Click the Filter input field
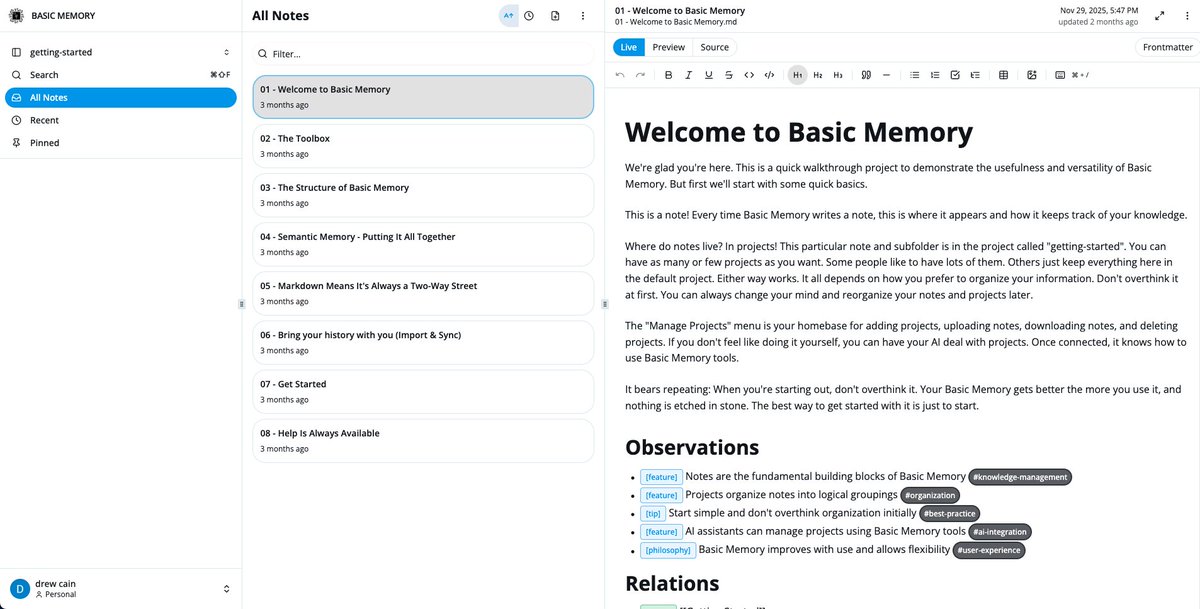 click(423, 54)
